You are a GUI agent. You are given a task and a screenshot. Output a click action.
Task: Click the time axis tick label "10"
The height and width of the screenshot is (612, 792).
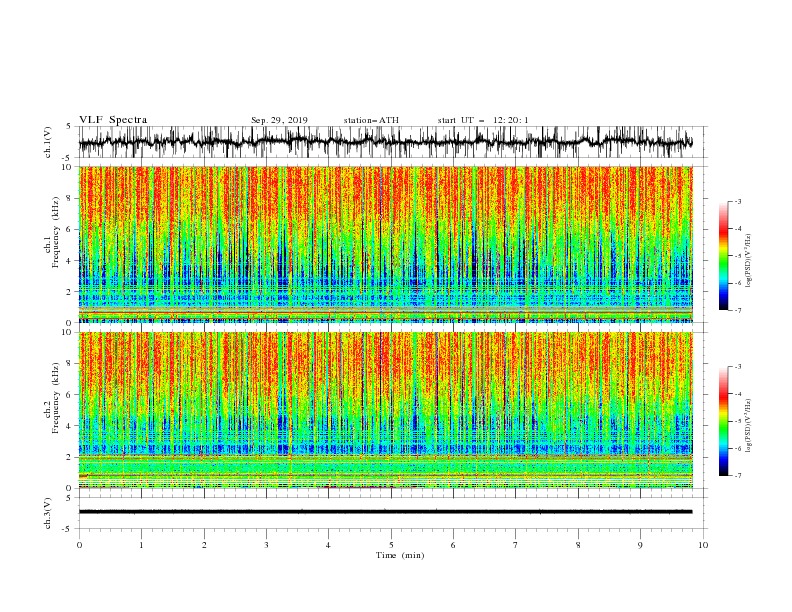703,545
